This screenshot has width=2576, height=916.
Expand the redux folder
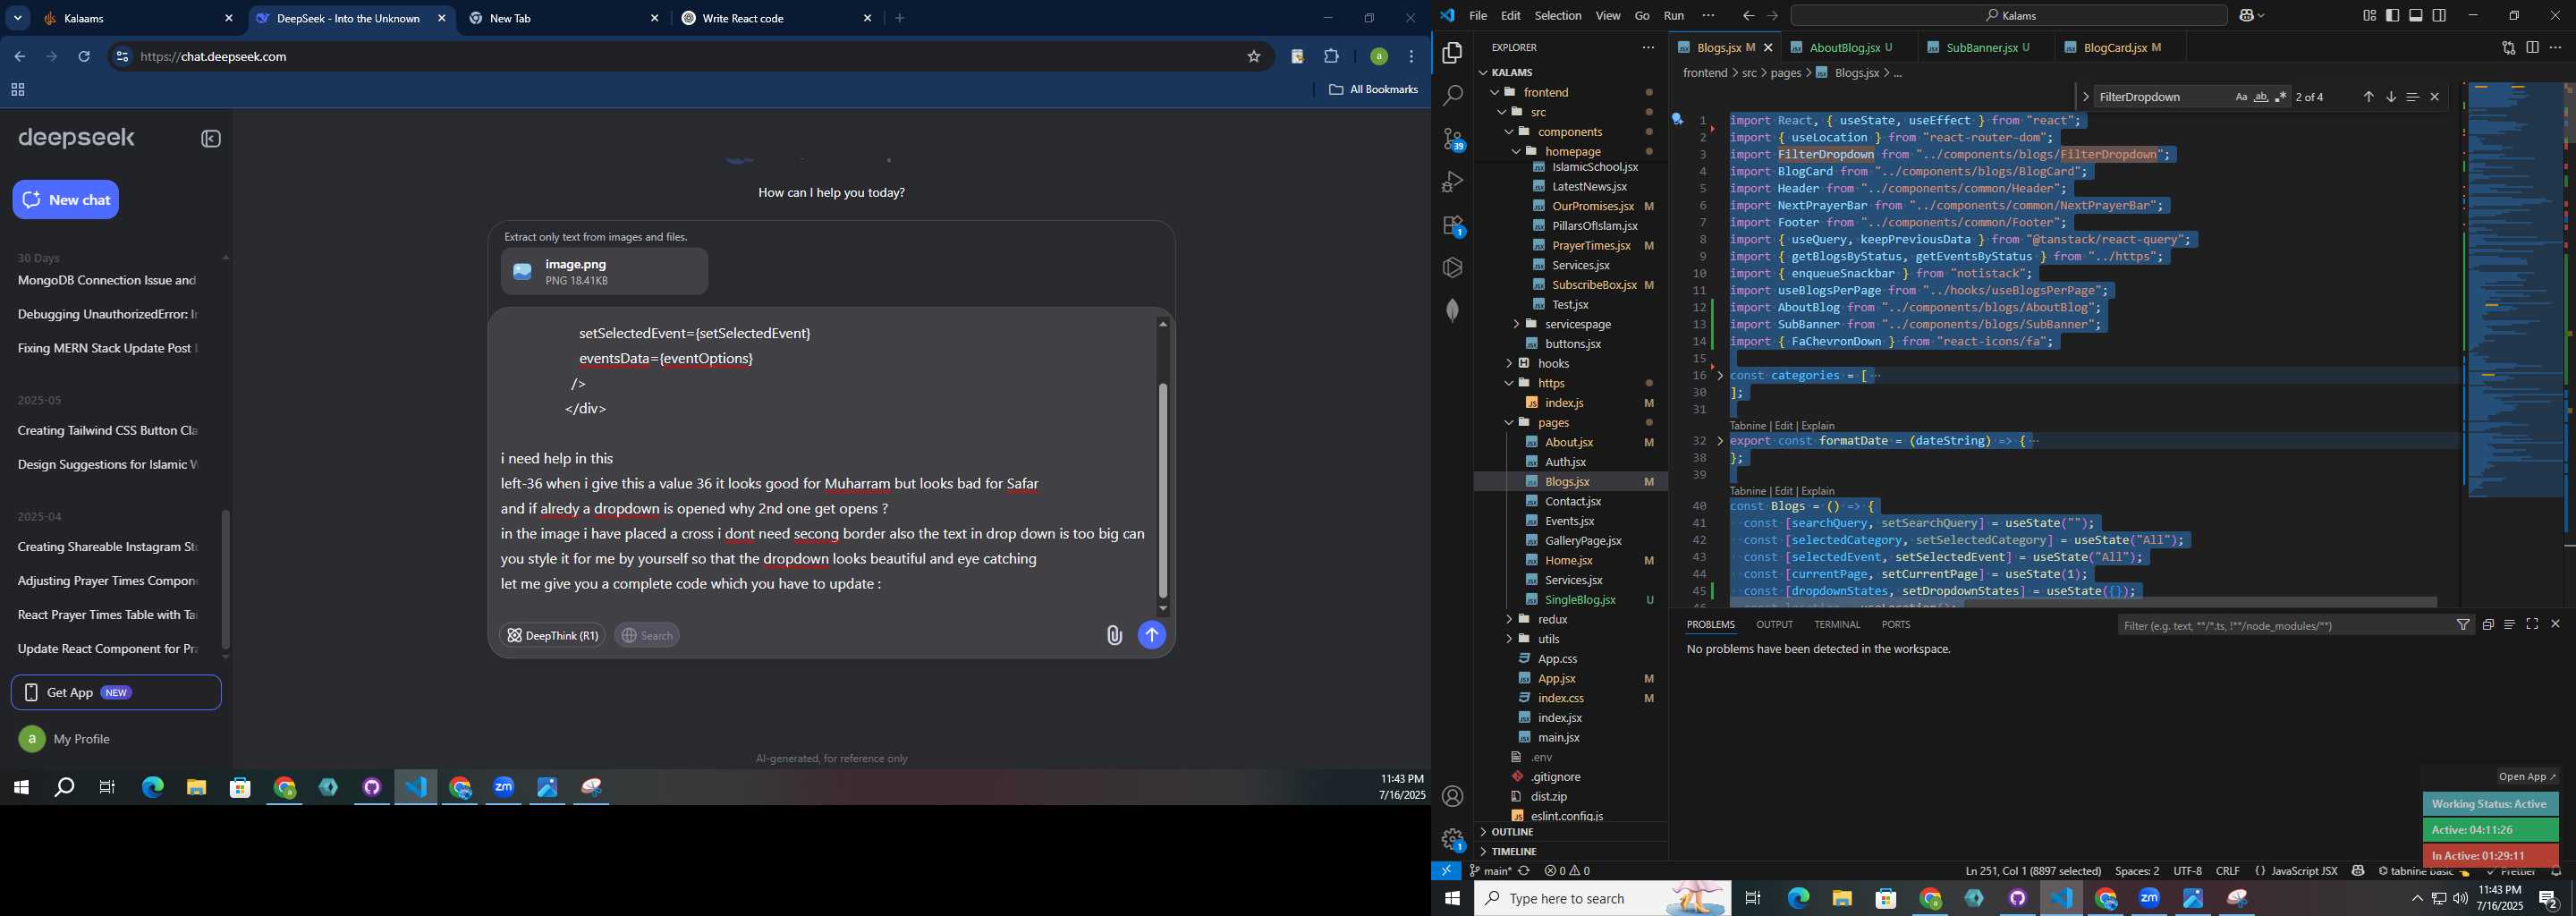[x=1509, y=619]
